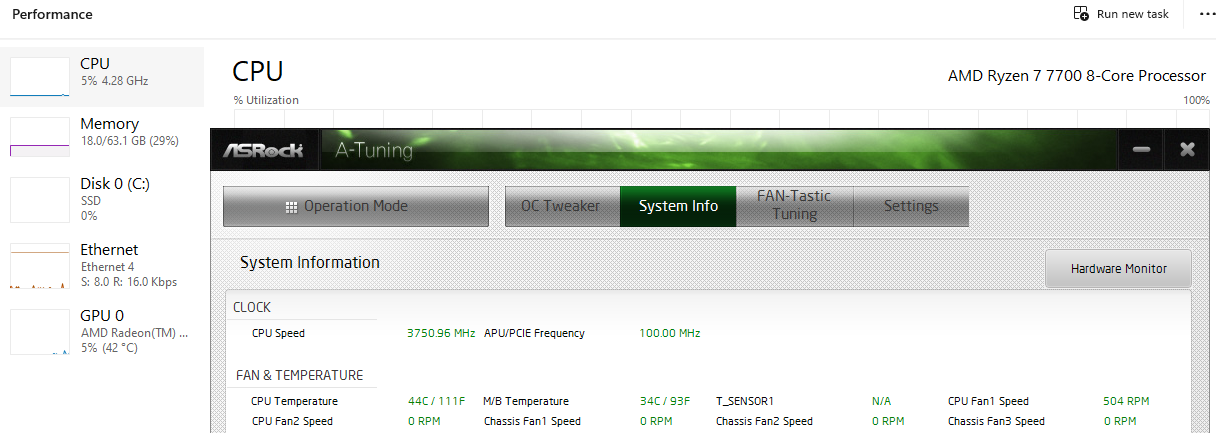Click the Chassis Fan3 Speed label
This screenshot has width=1216, height=433.
pos(996,421)
